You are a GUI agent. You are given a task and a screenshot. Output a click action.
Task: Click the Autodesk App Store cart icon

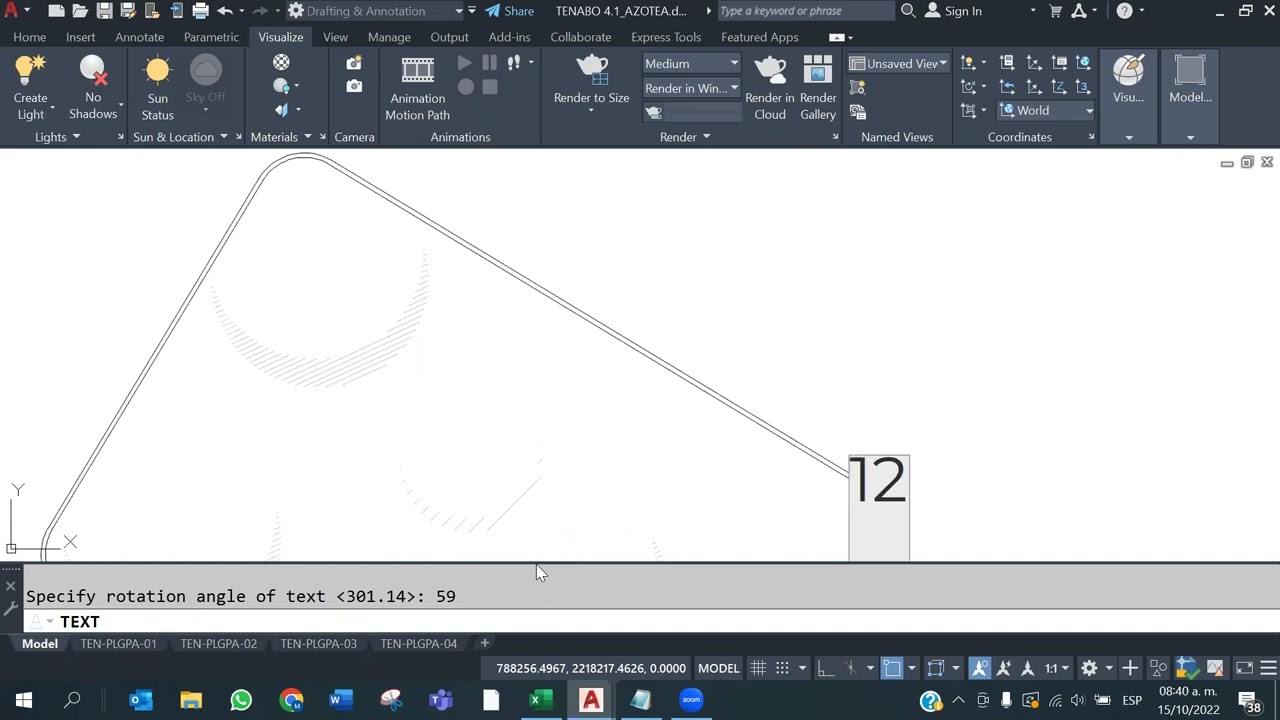1055,11
